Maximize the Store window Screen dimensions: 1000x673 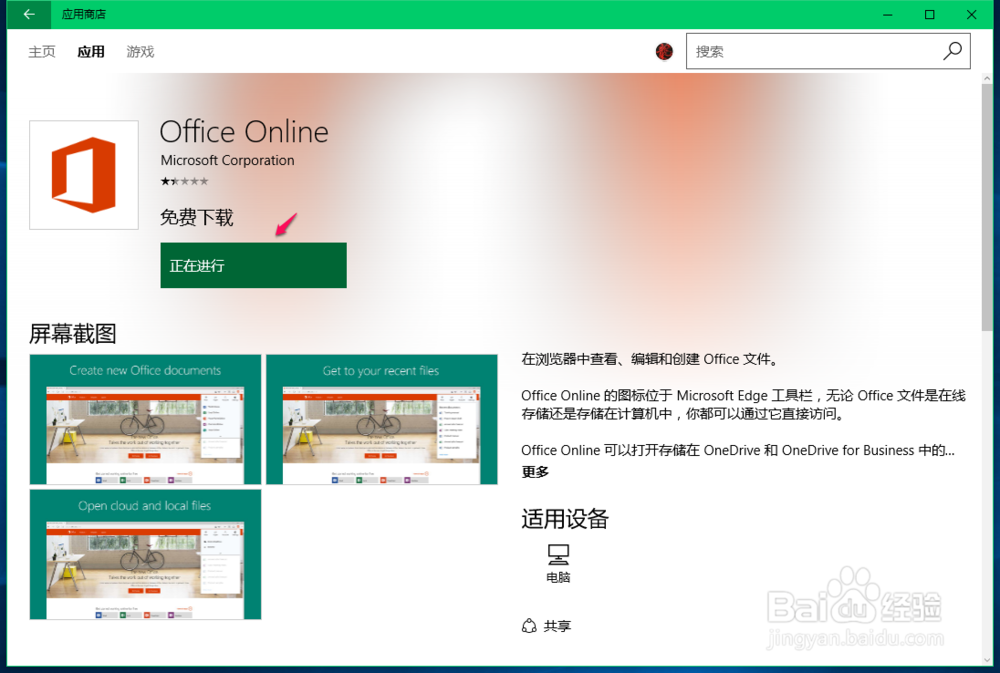click(x=929, y=14)
